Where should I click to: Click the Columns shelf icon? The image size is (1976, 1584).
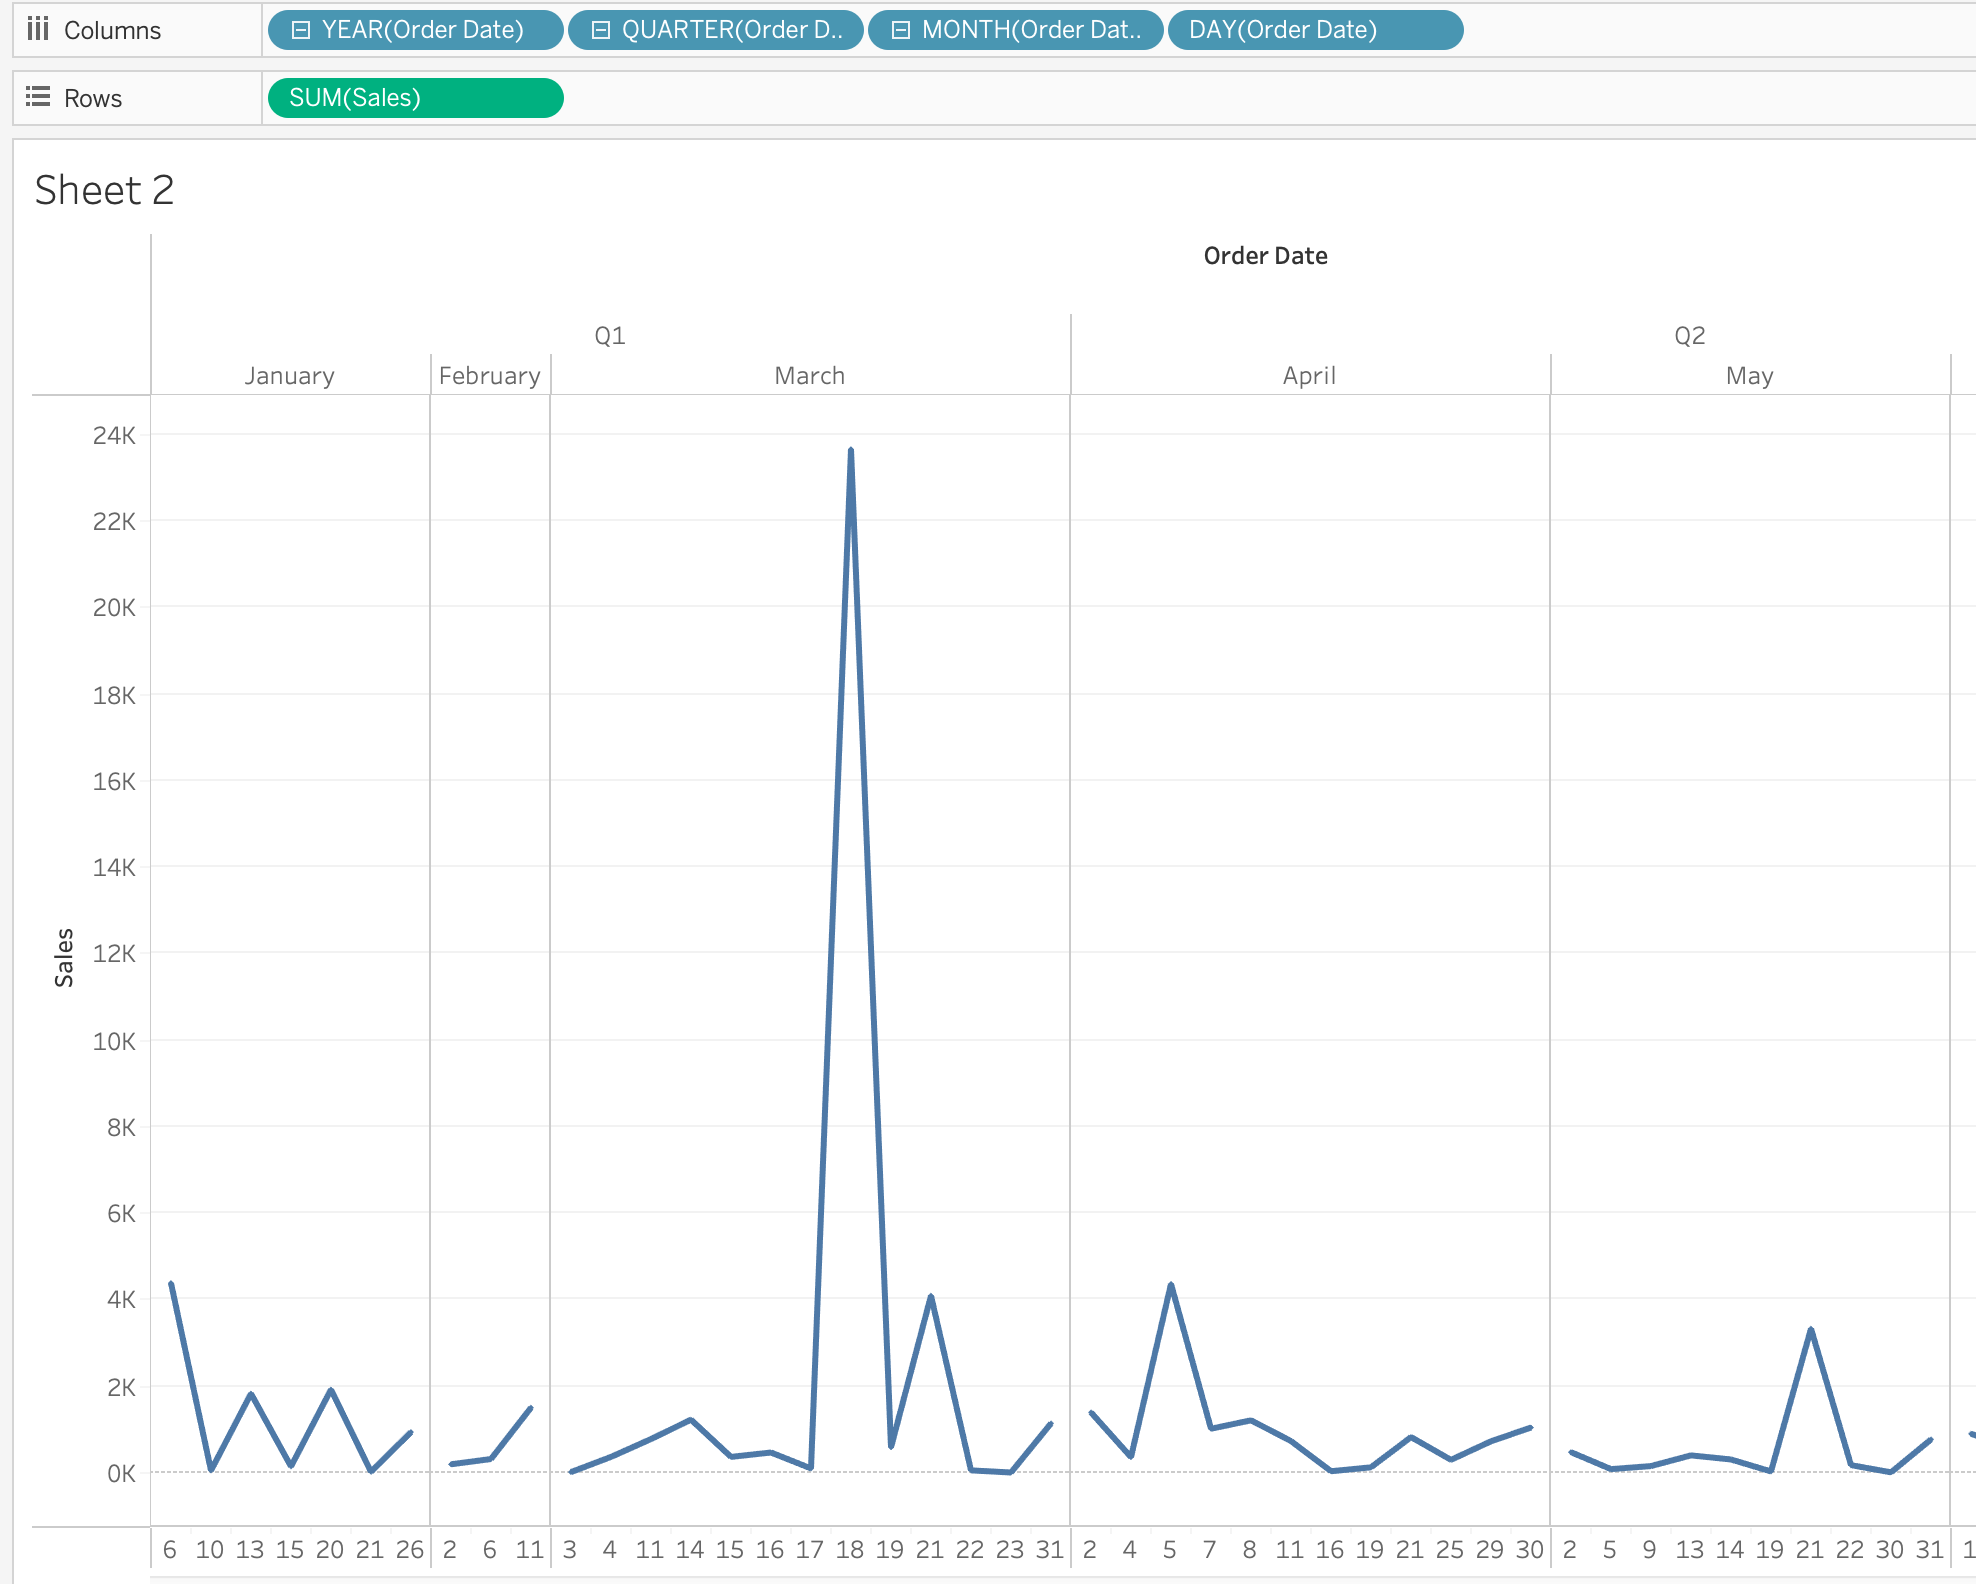(38, 29)
